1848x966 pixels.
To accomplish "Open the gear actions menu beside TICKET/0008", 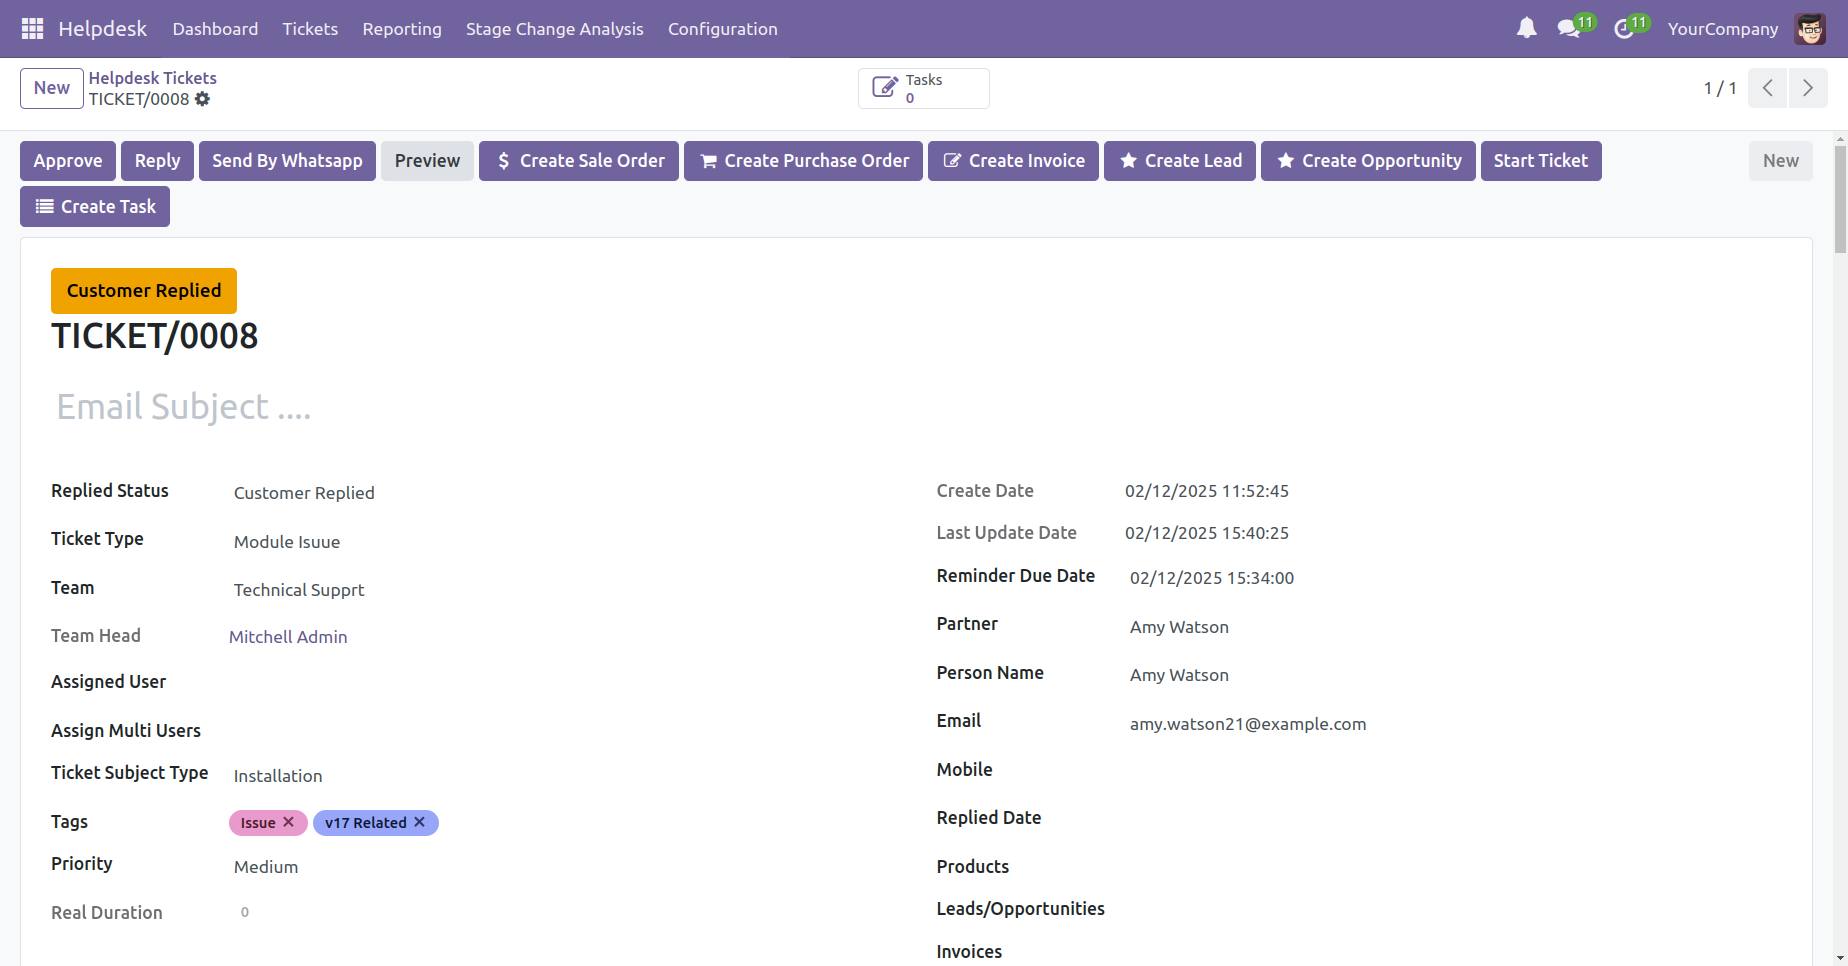I will (203, 99).
